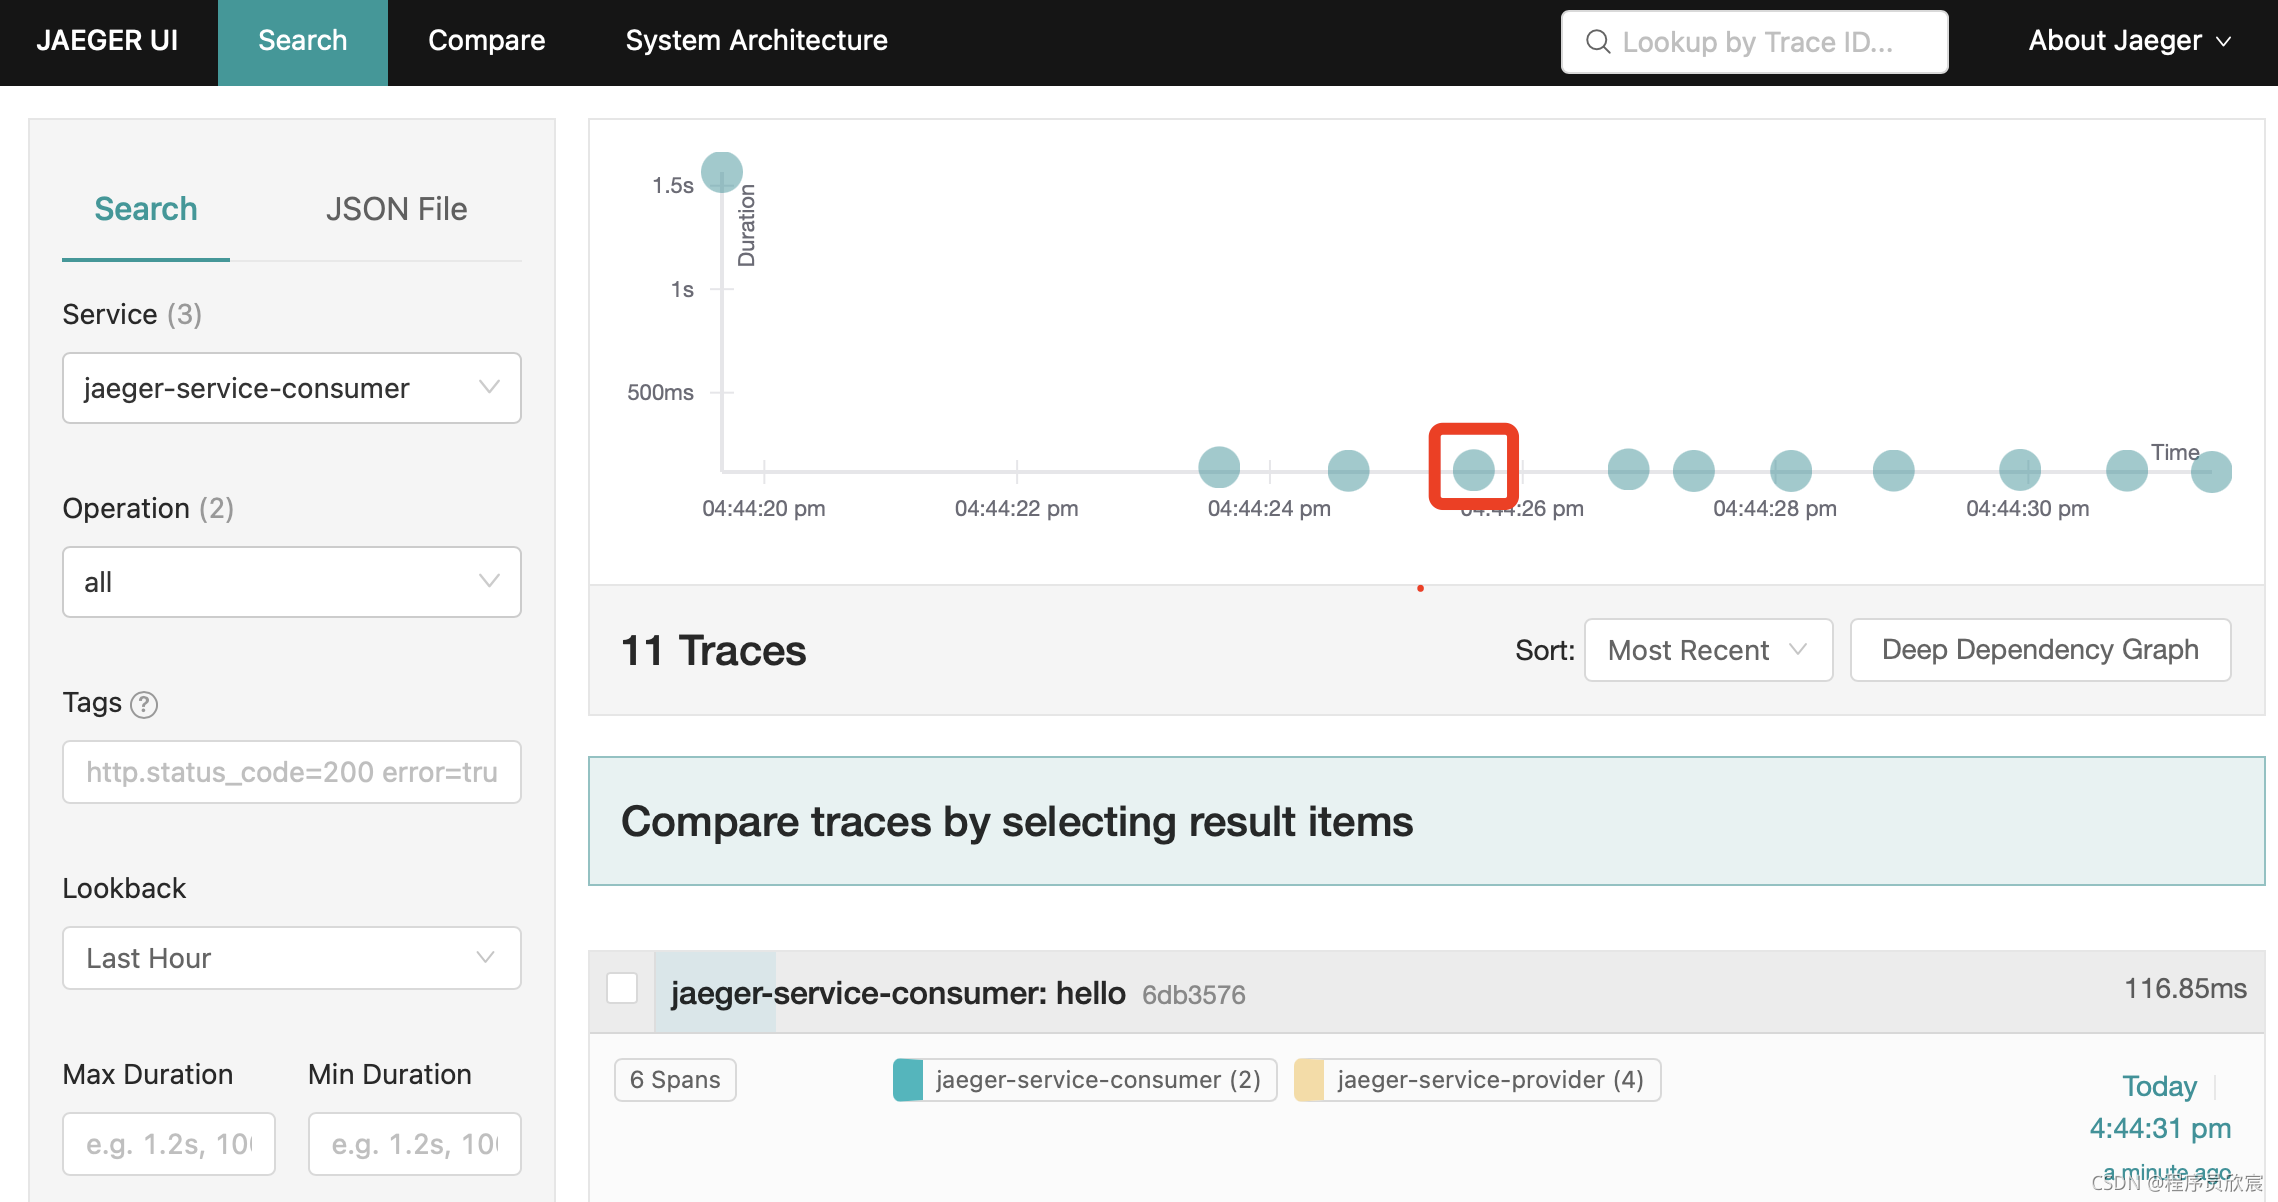Click the trace dot highlighted in red box
Image resolution: width=2278 pixels, height=1202 pixels.
point(1473,469)
